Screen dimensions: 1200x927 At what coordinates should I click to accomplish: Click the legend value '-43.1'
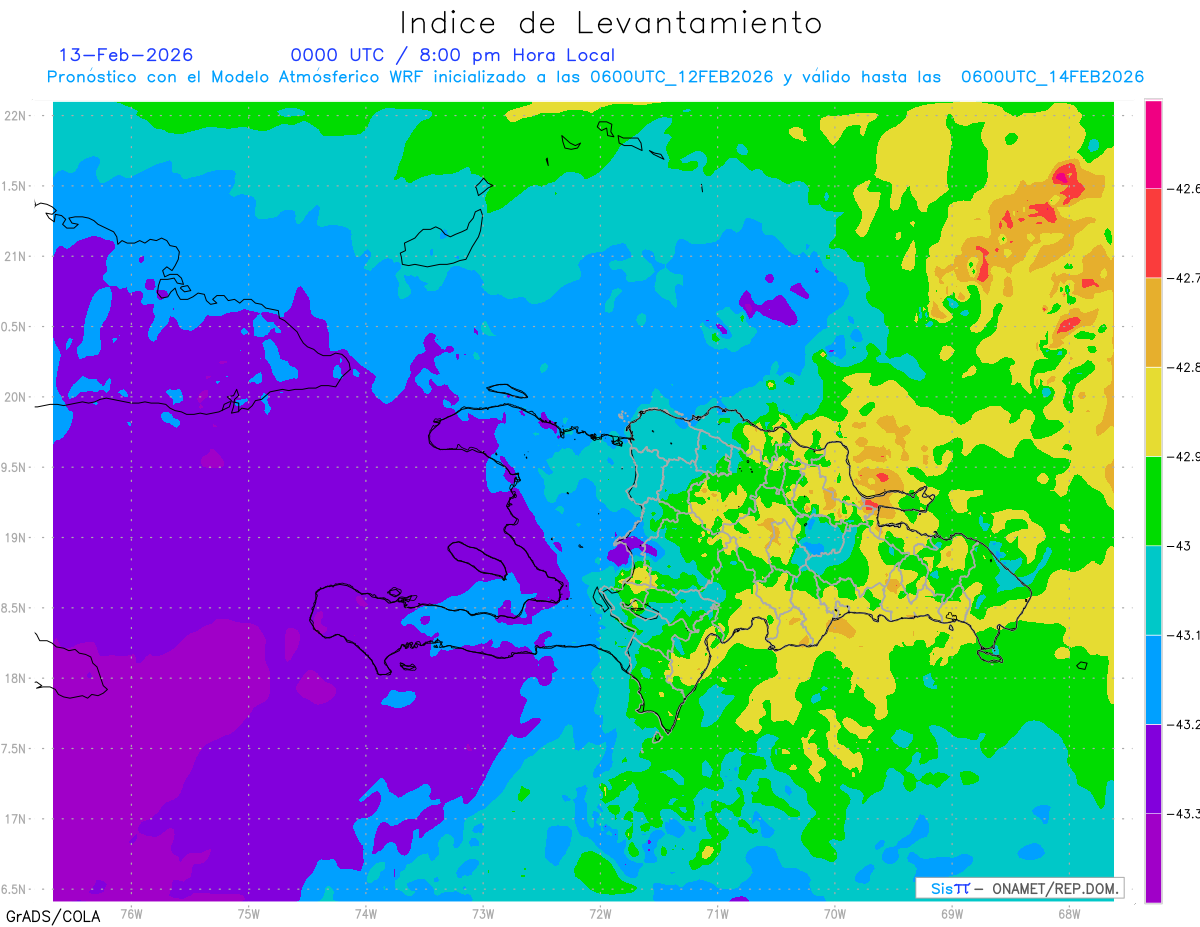click(1182, 635)
